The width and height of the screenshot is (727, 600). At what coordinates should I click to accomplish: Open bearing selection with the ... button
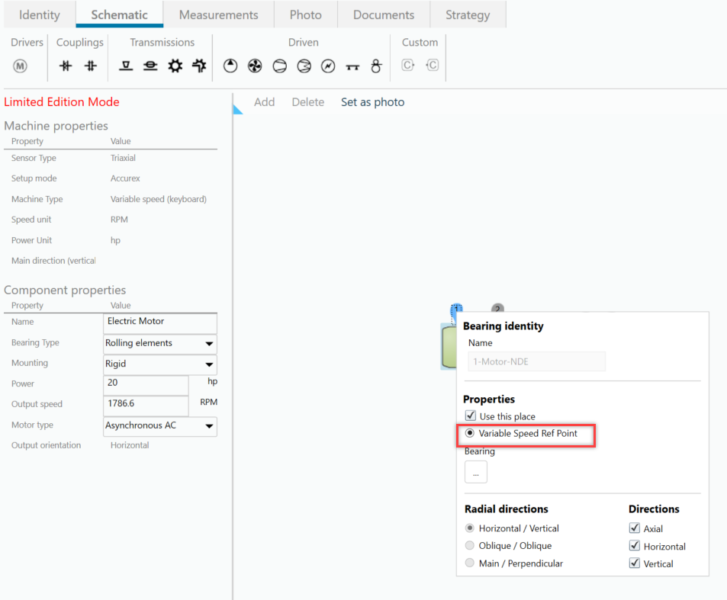tap(476, 473)
